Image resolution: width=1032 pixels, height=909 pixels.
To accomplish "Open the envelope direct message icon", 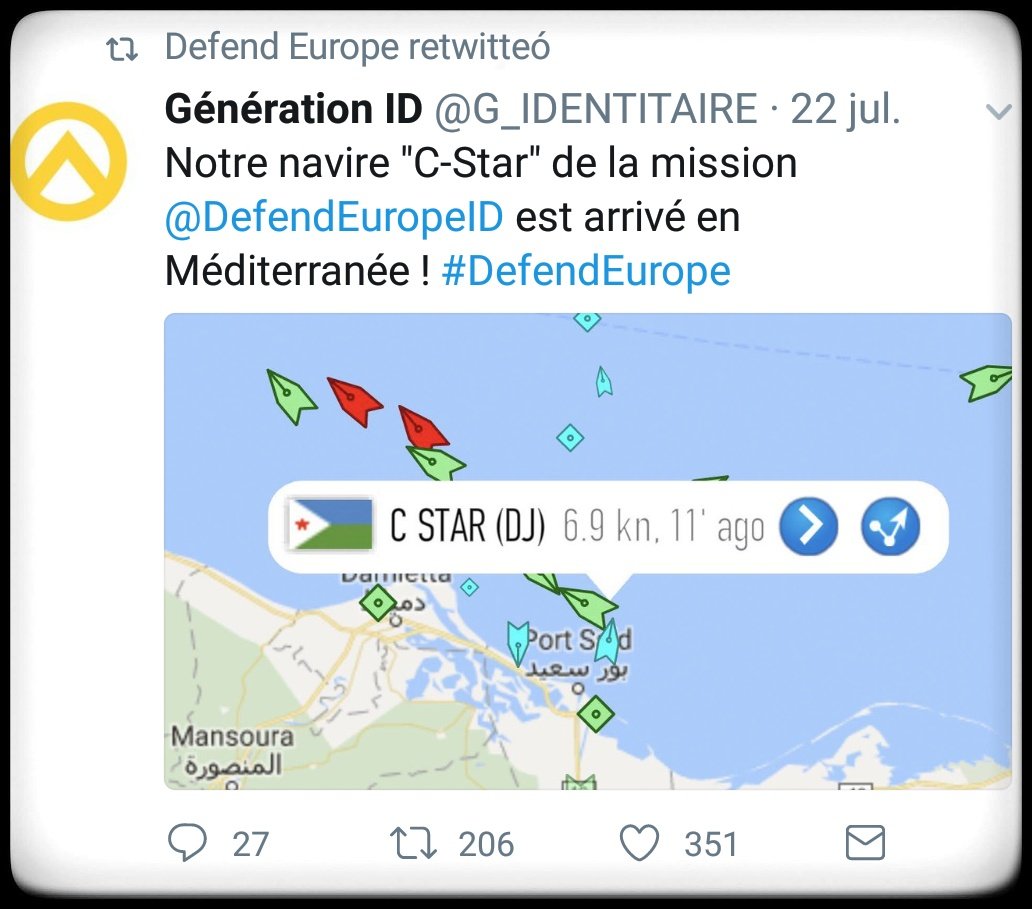I will [x=865, y=843].
